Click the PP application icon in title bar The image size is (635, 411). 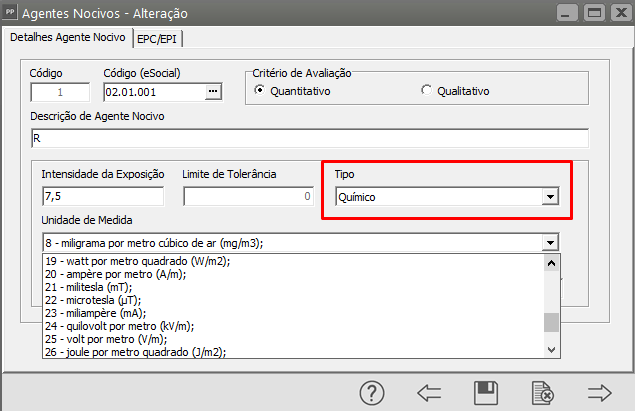click(x=12, y=13)
